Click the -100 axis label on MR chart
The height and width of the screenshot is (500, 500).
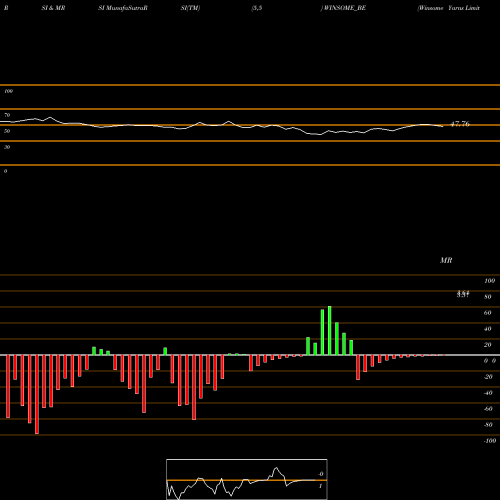tap(490, 441)
